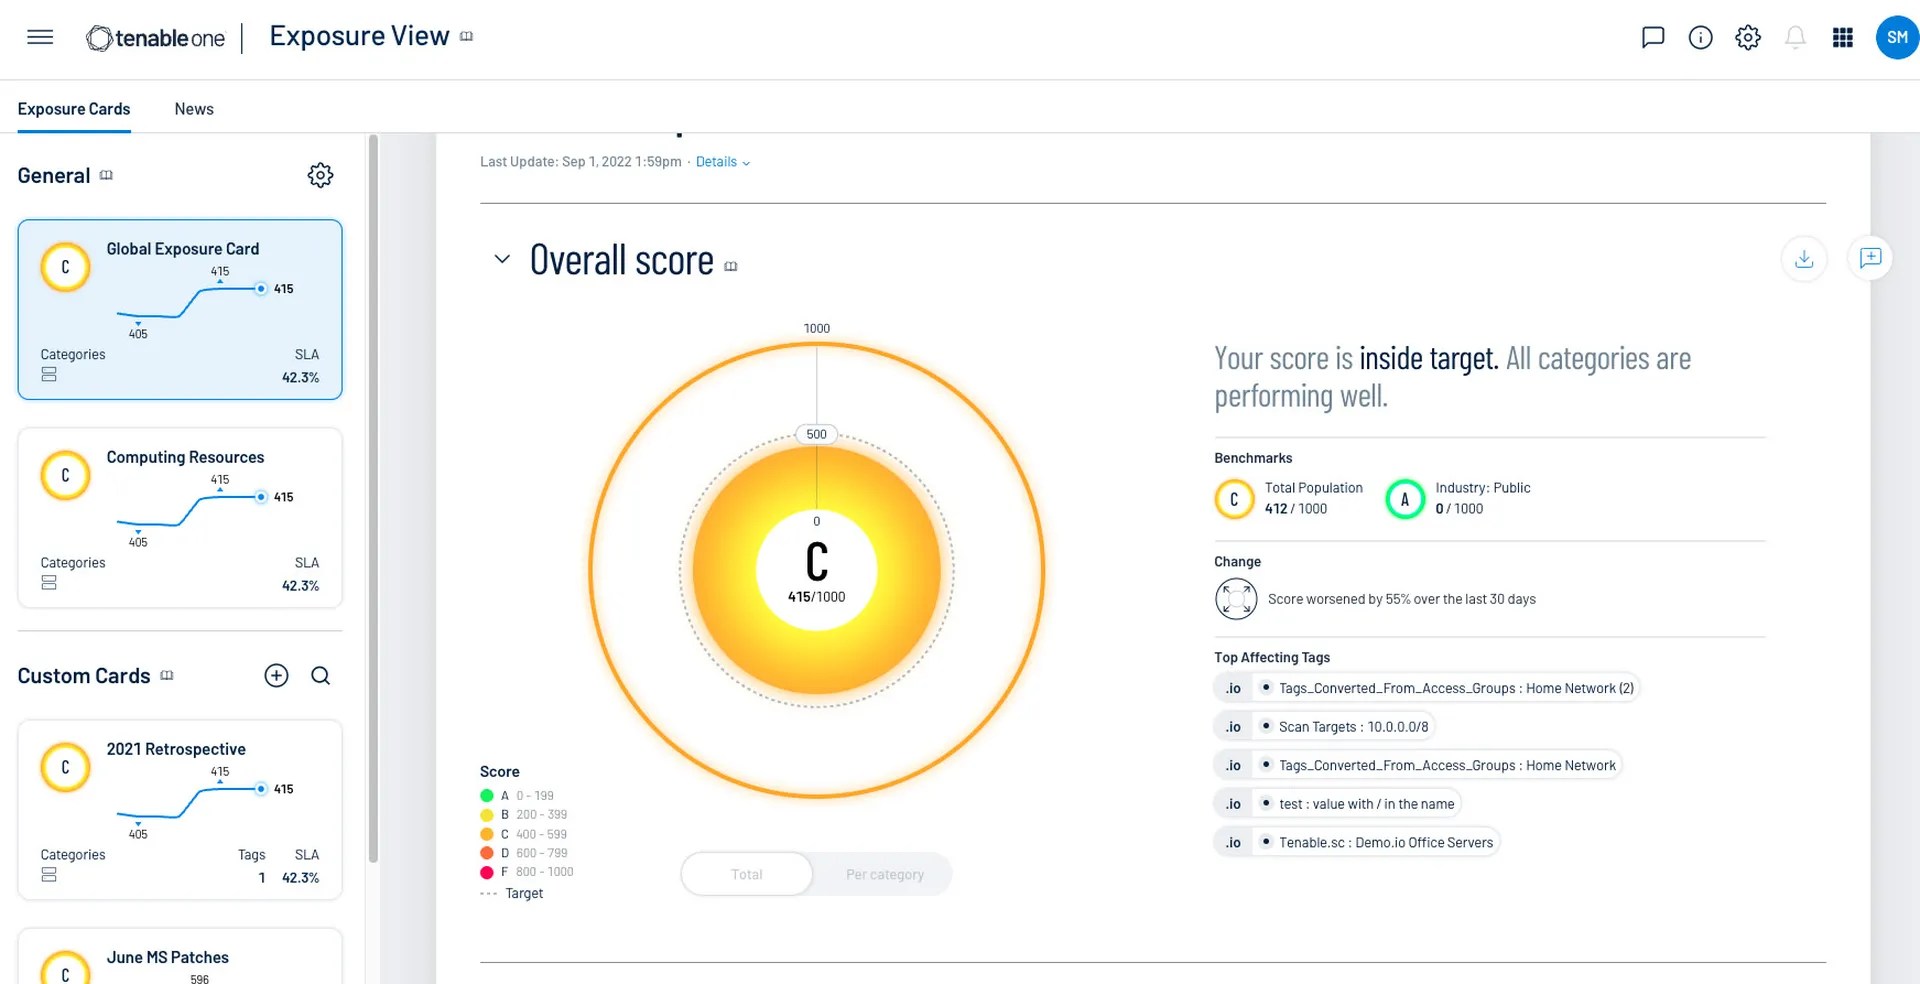Select the Computing Resources card

[180, 518]
